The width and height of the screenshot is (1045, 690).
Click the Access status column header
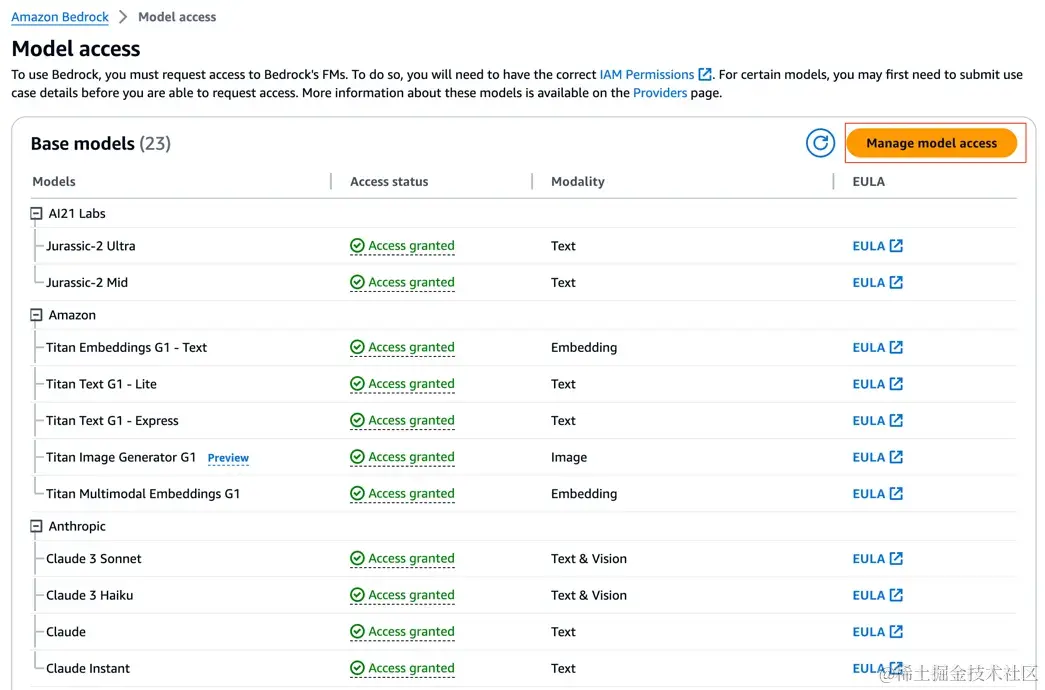pyautogui.click(x=389, y=182)
